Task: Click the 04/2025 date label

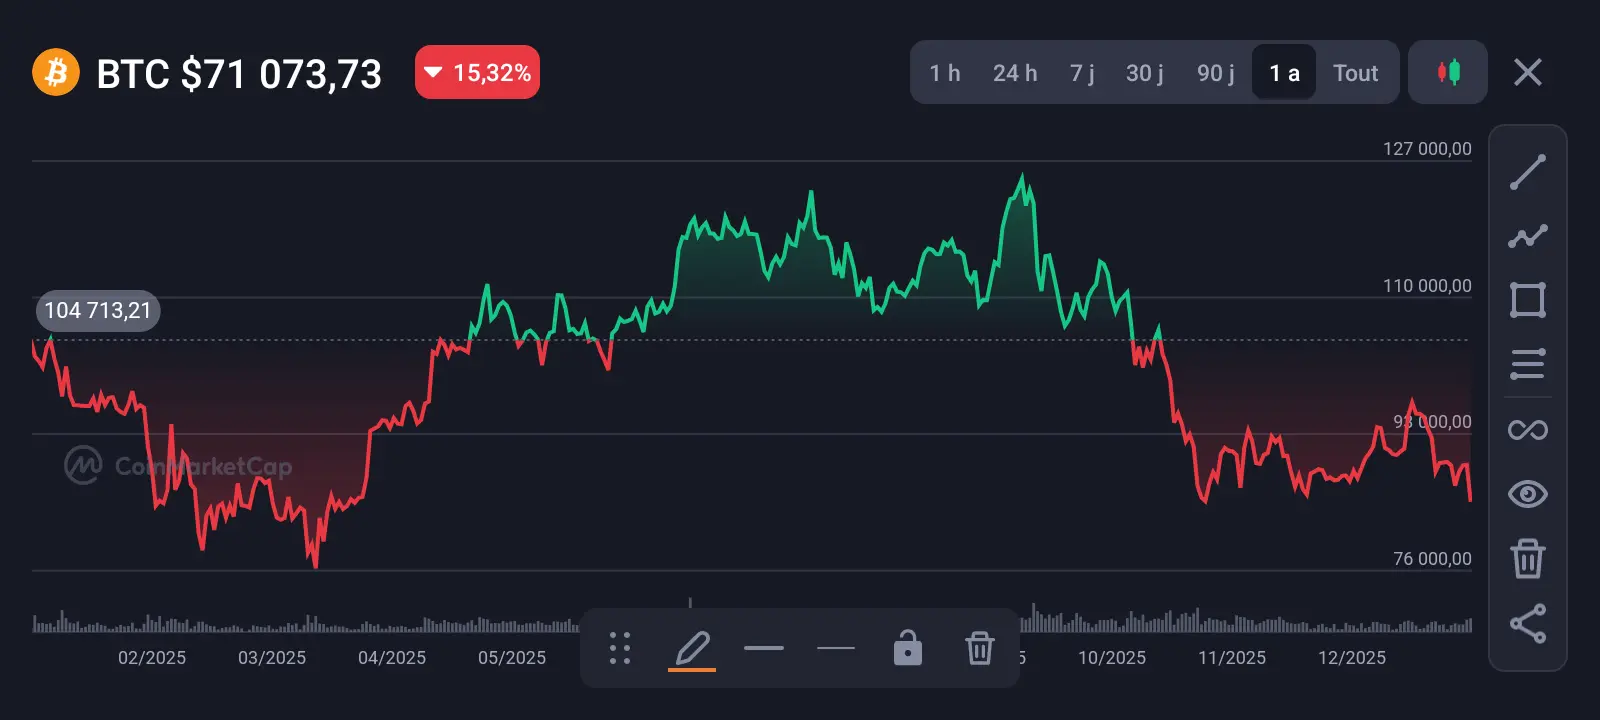Action: coord(392,658)
